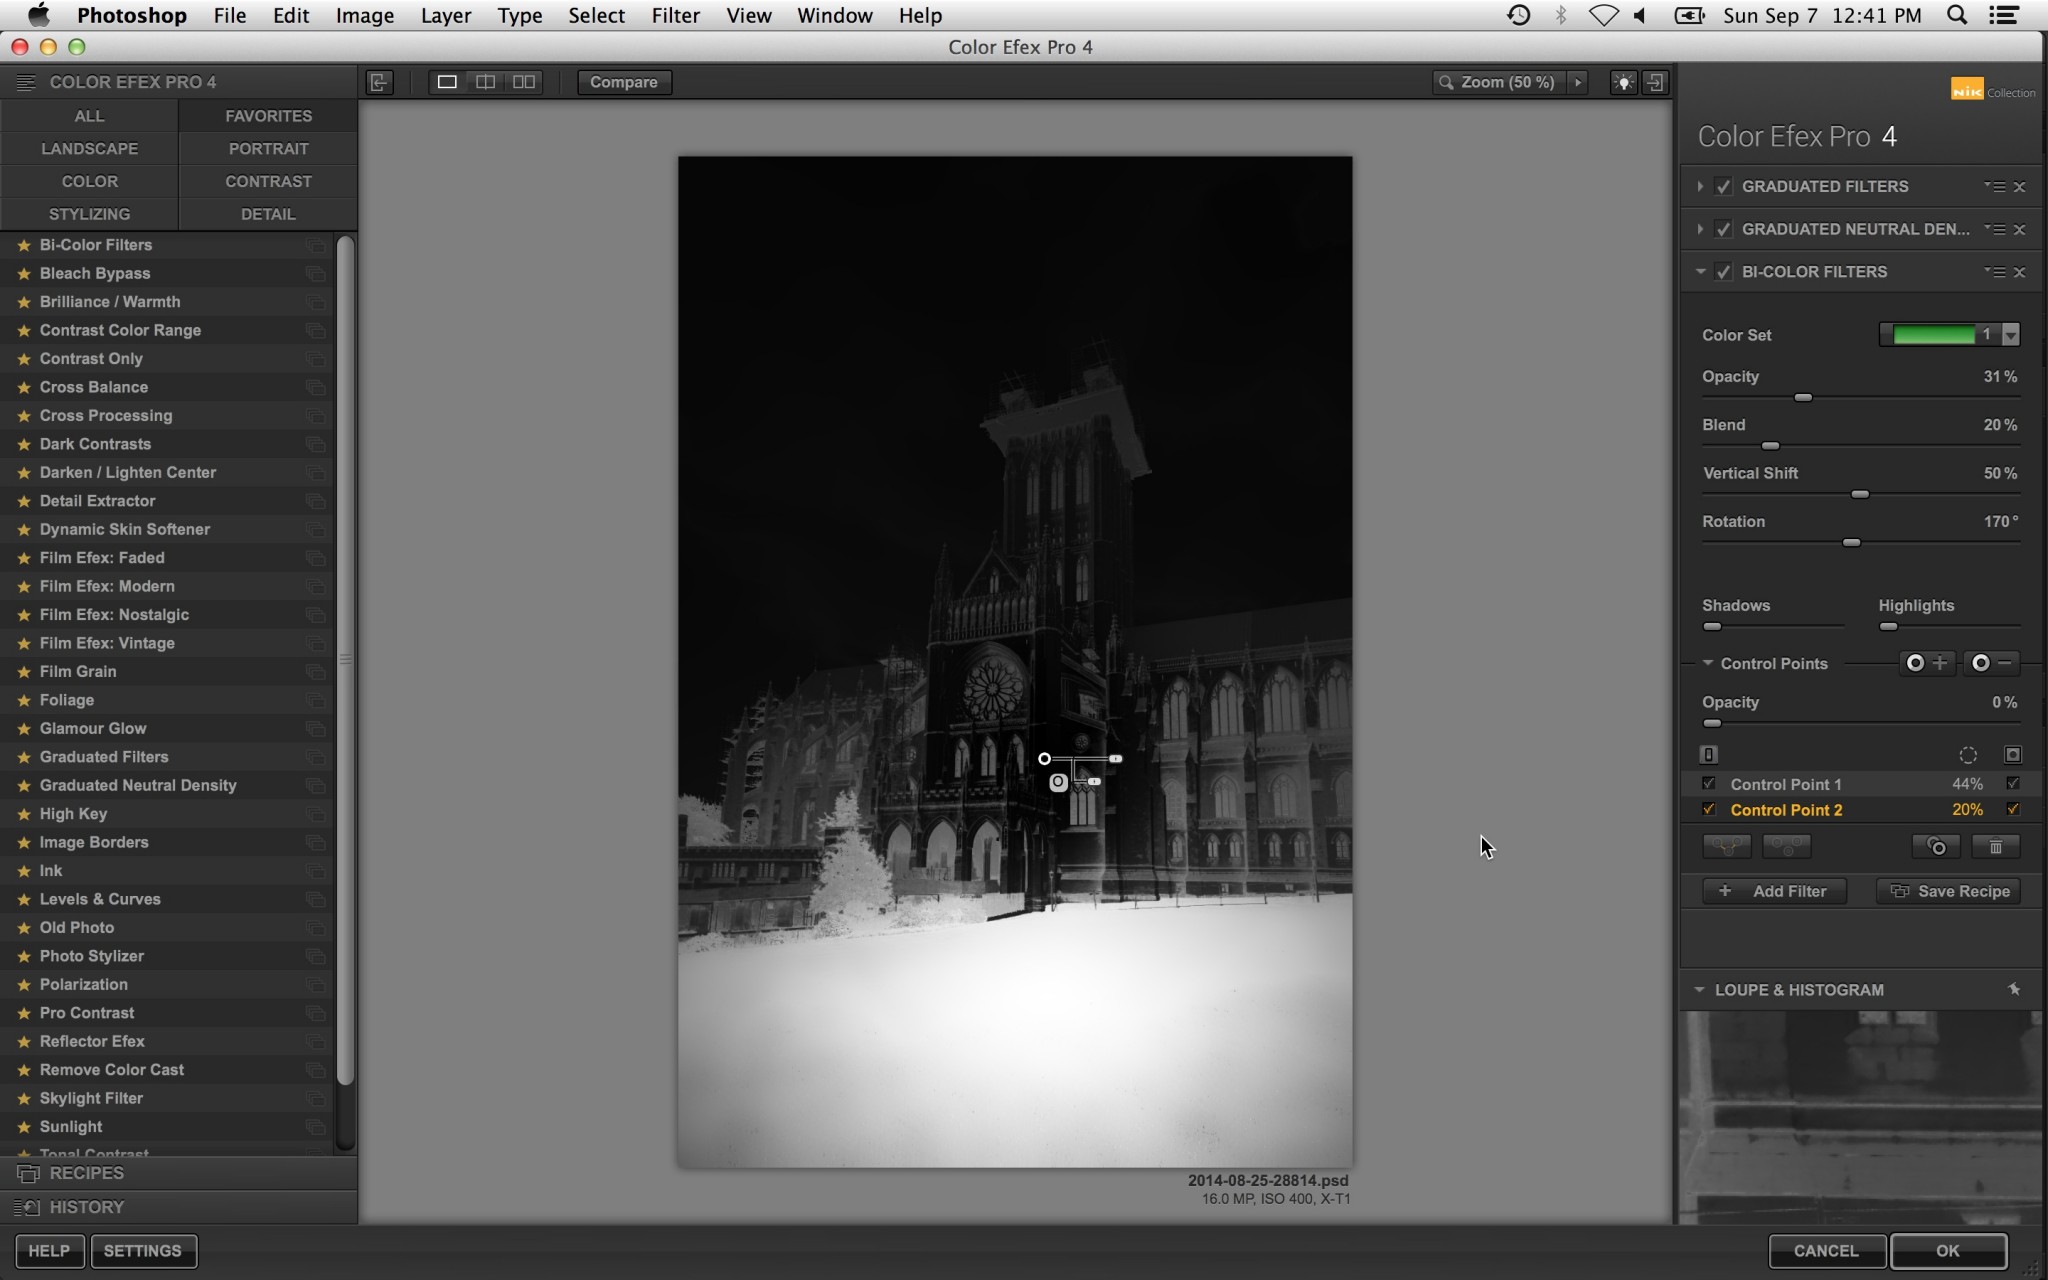Switch to side-by-side preview view
The width and height of the screenshot is (2048, 1280).
click(x=524, y=82)
